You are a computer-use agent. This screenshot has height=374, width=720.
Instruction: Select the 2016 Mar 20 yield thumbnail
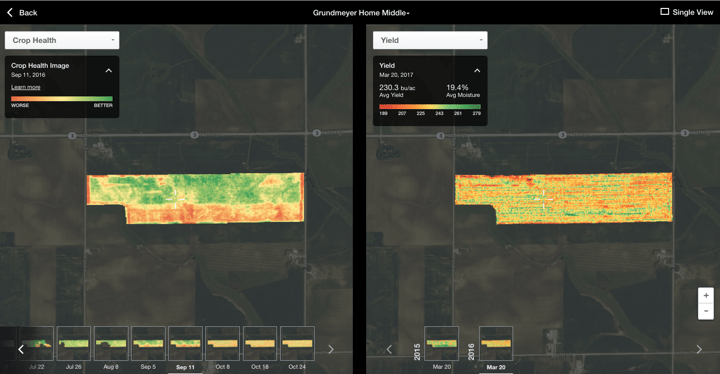496,343
